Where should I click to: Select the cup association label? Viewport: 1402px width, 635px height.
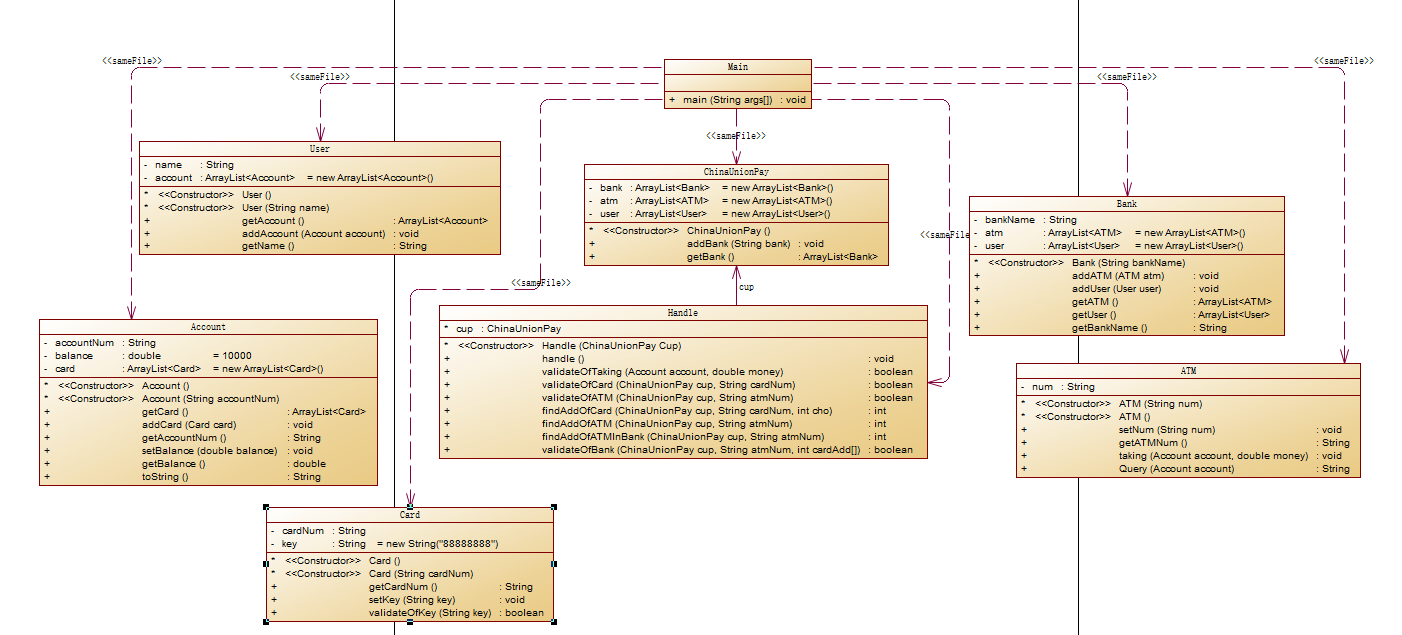click(x=746, y=287)
